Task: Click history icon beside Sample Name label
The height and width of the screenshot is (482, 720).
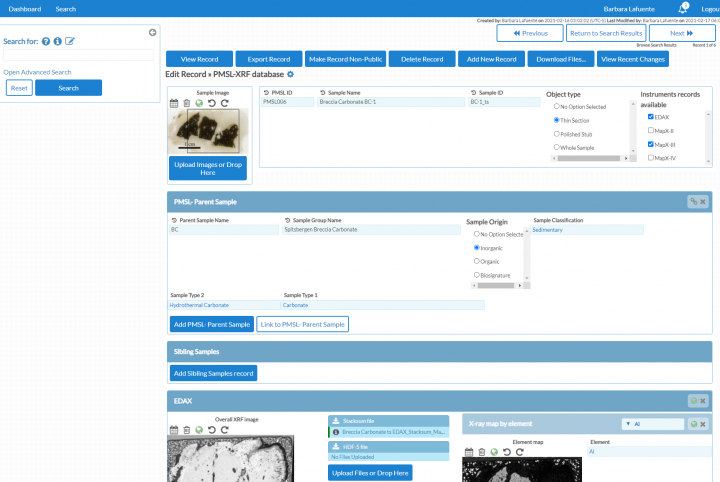Action: [x=322, y=93]
